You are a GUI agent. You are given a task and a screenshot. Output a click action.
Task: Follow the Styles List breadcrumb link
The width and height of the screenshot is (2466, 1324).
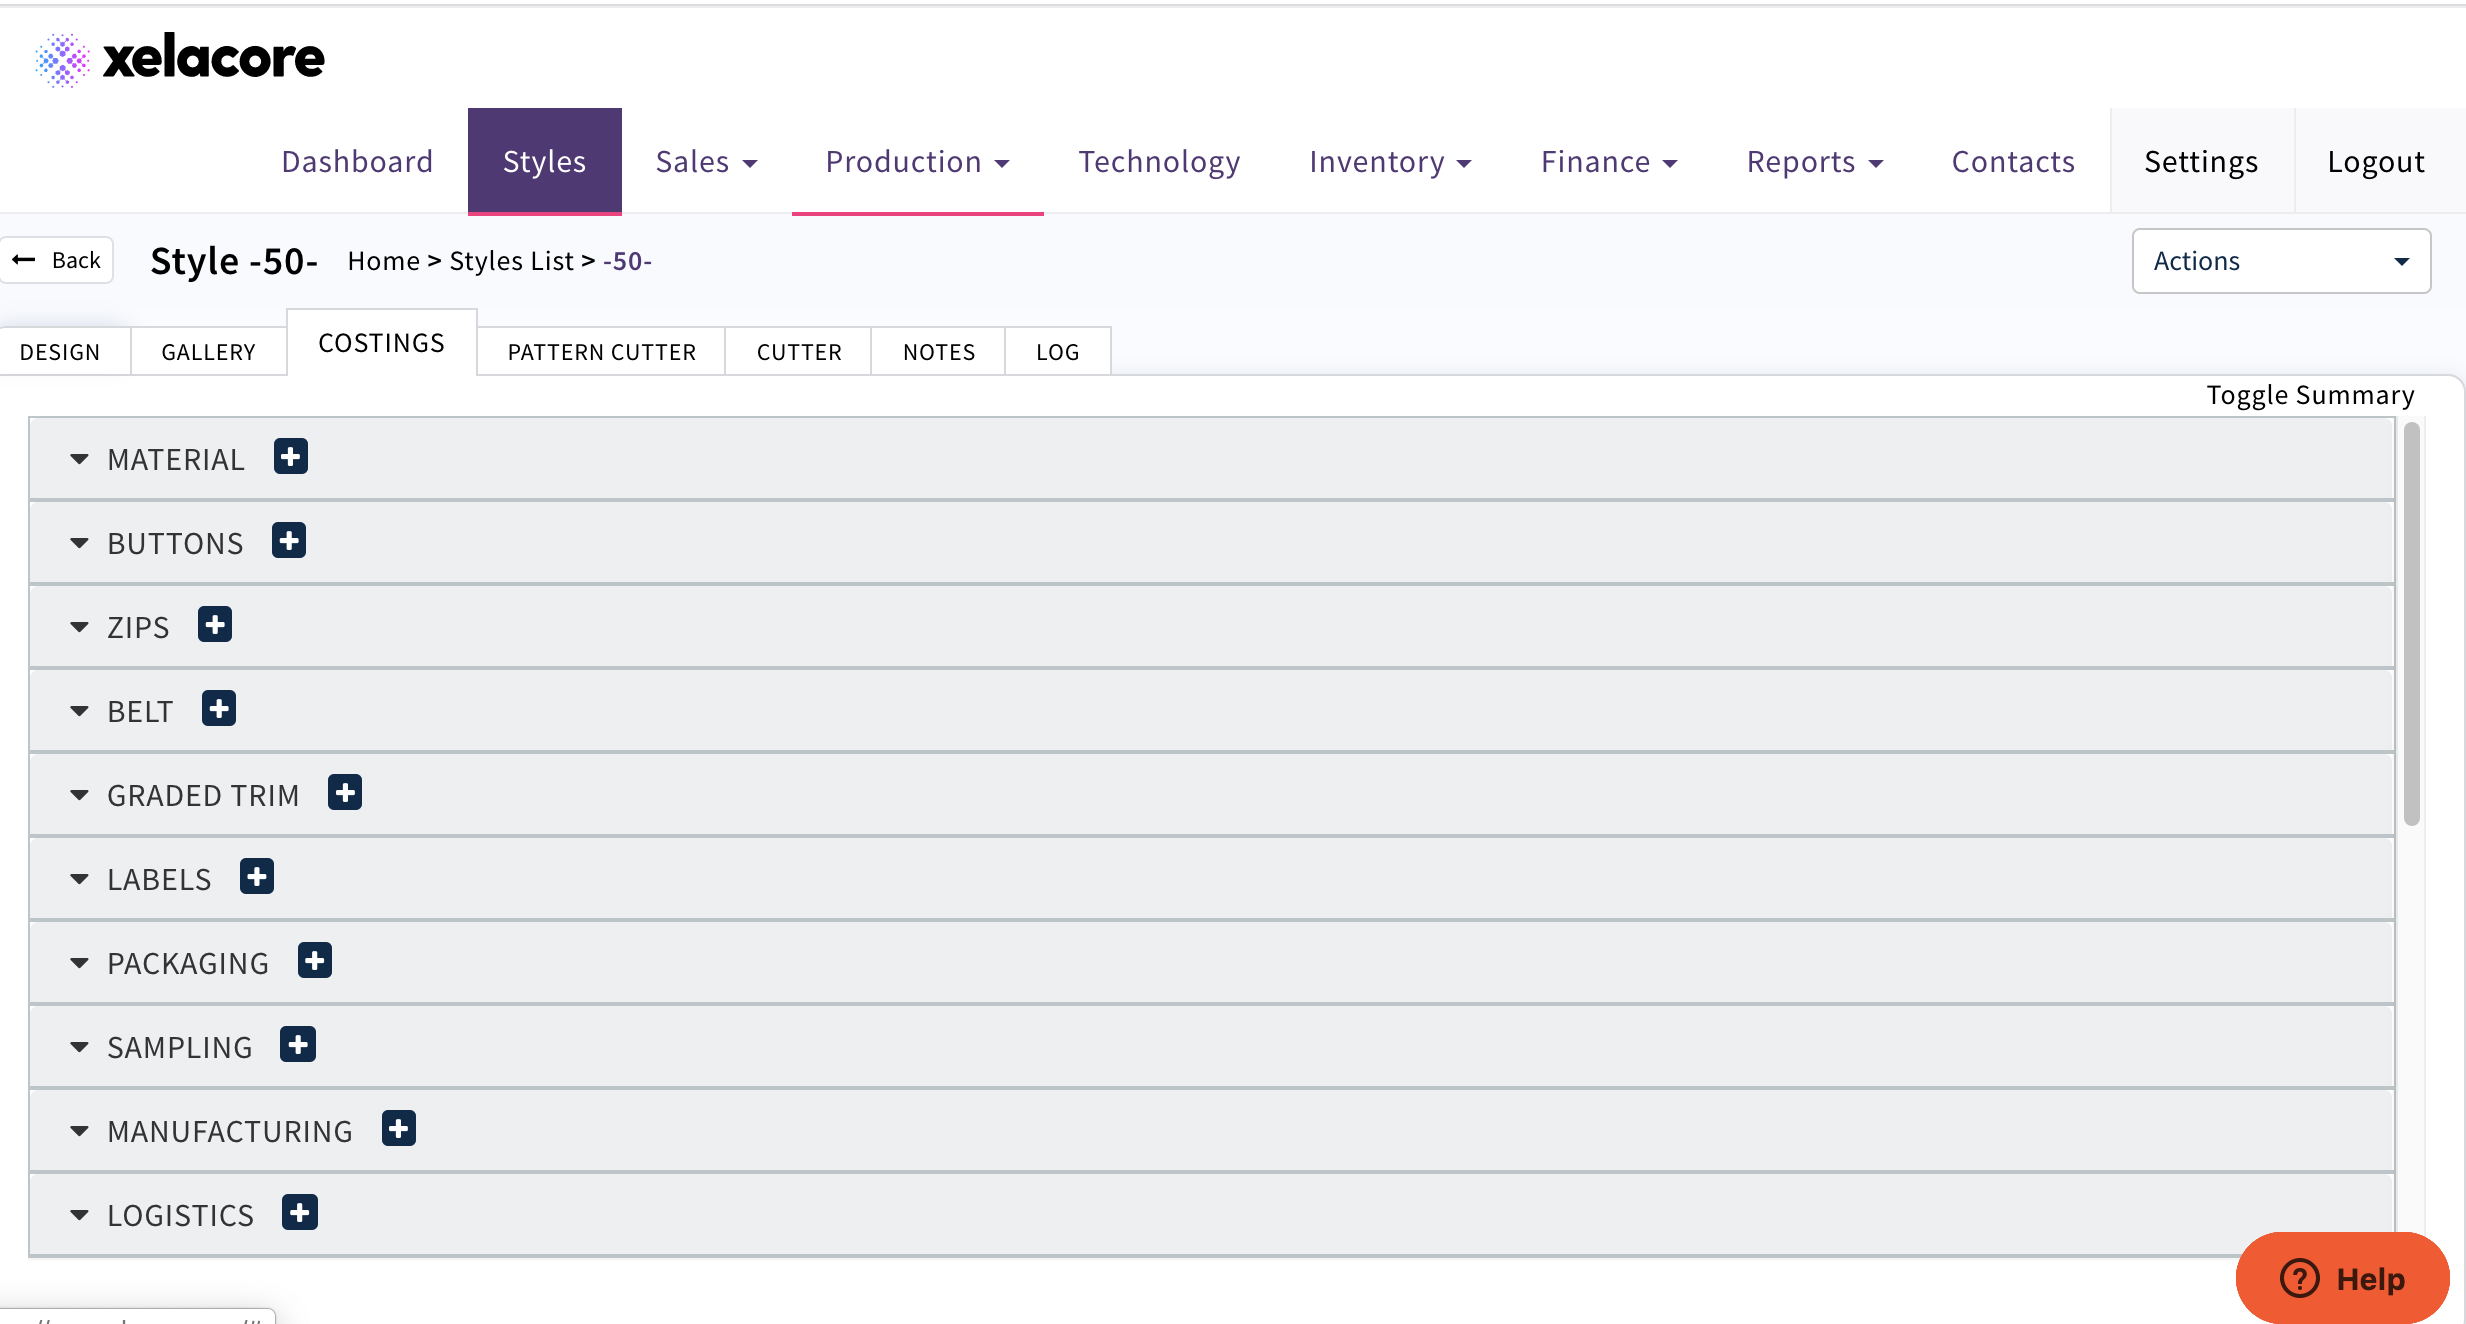tap(511, 261)
